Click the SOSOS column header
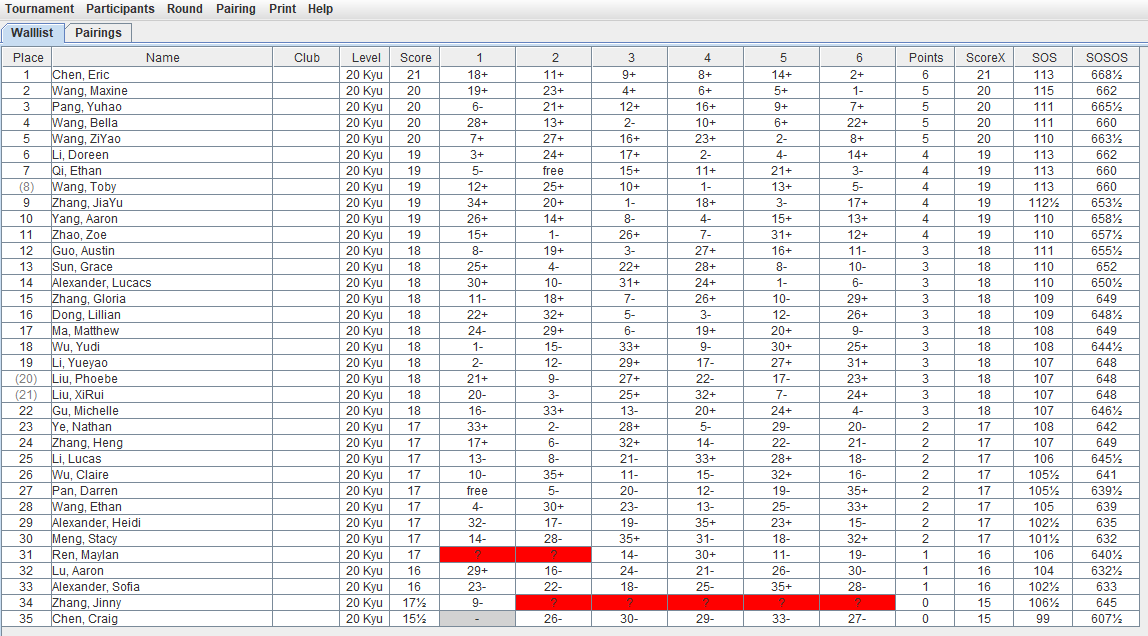The height and width of the screenshot is (636, 1148). 1106,58
